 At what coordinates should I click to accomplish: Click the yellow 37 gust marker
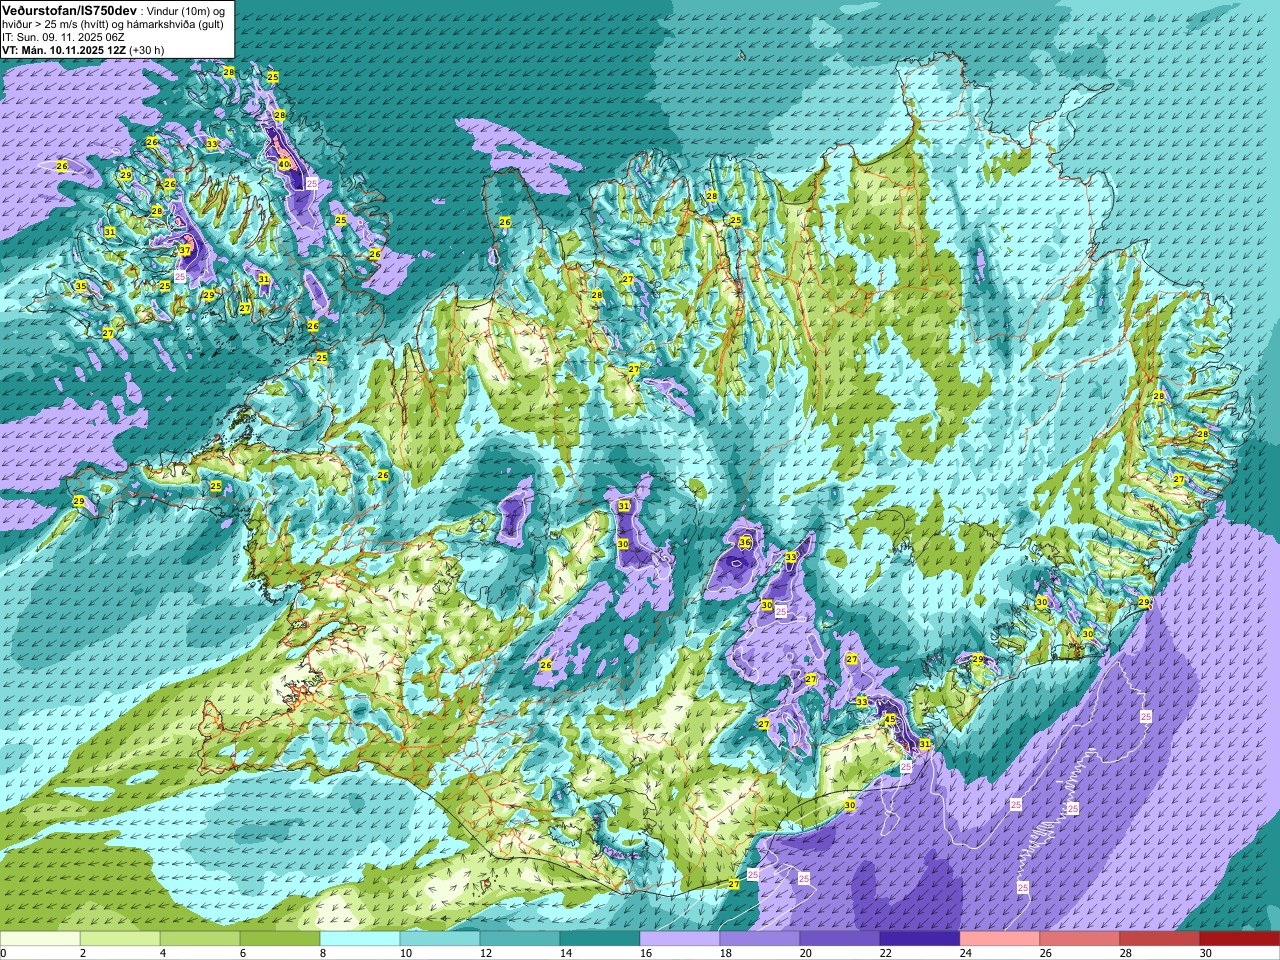tap(185, 250)
